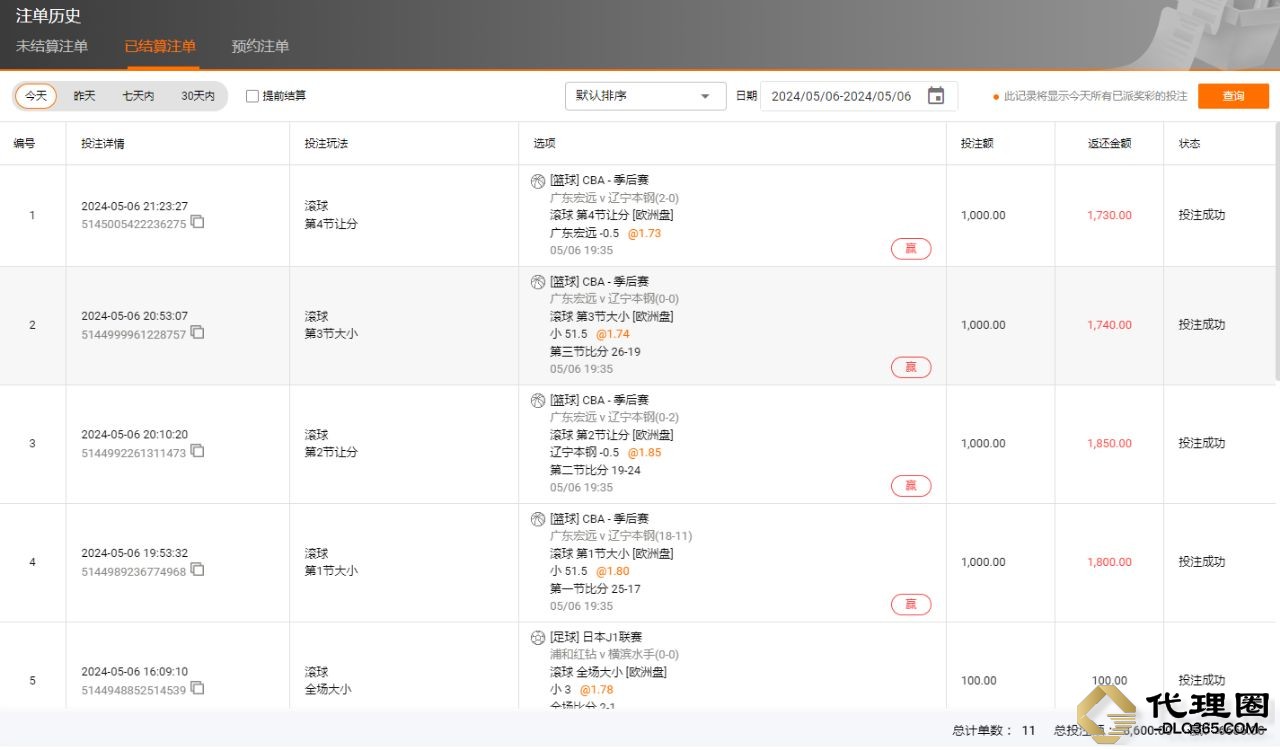Select the 今天 date filter
1280x750 pixels.
click(36, 96)
